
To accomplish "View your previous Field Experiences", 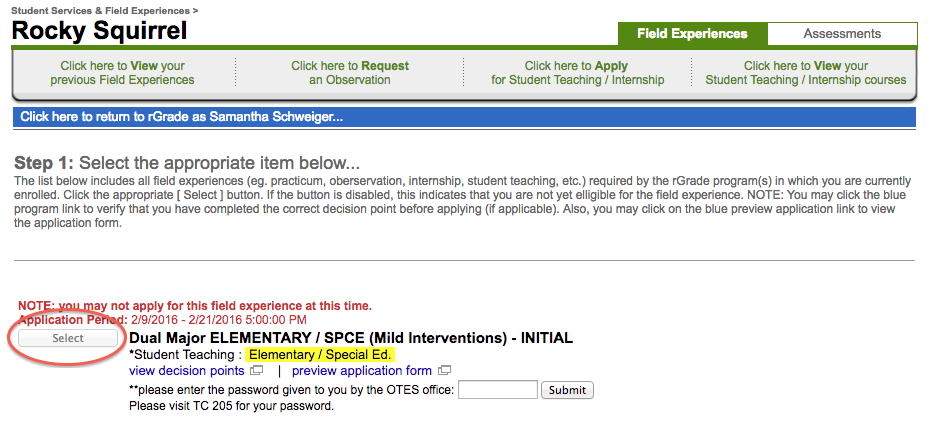I will (122, 73).
